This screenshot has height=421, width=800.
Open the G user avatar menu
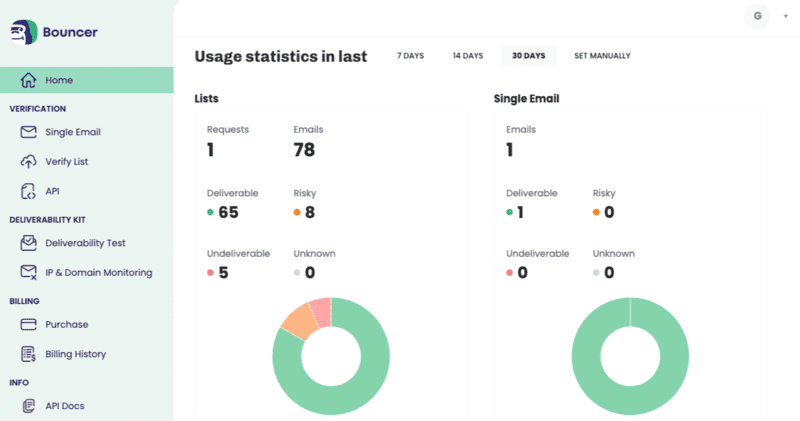(757, 16)
